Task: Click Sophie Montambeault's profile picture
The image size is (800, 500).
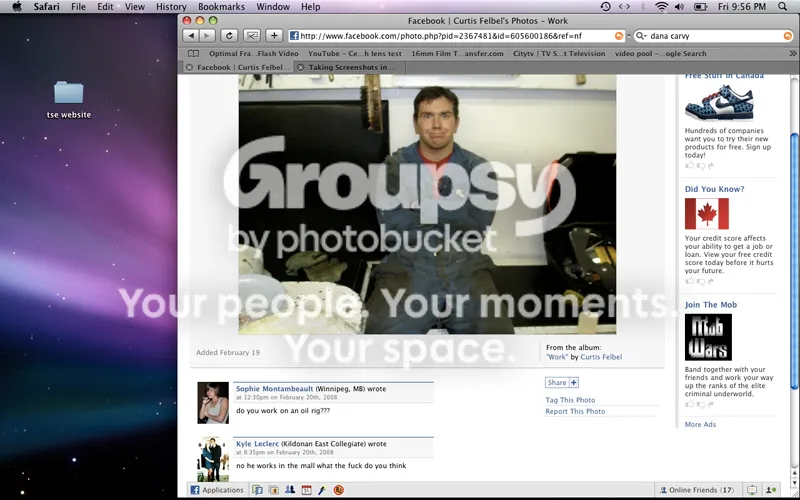Action: click(213, 403)
